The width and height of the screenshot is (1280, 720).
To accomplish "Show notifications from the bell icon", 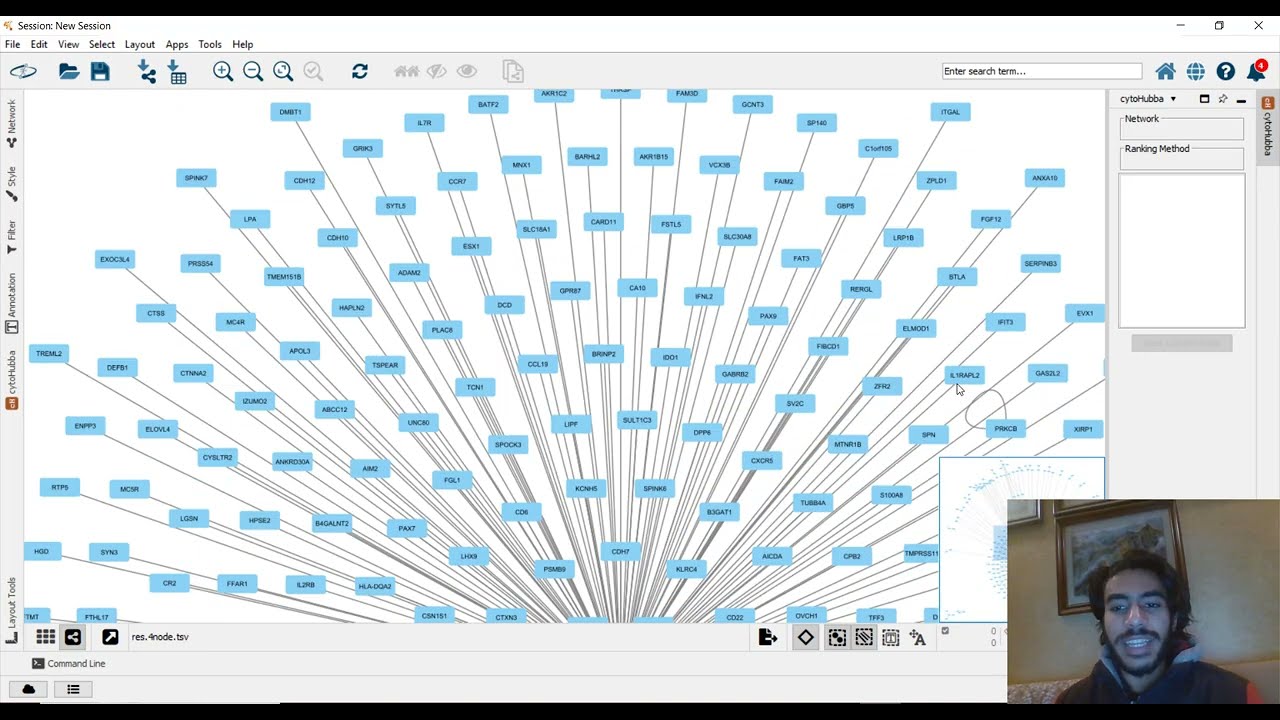I will click(x=1256, y=71).
